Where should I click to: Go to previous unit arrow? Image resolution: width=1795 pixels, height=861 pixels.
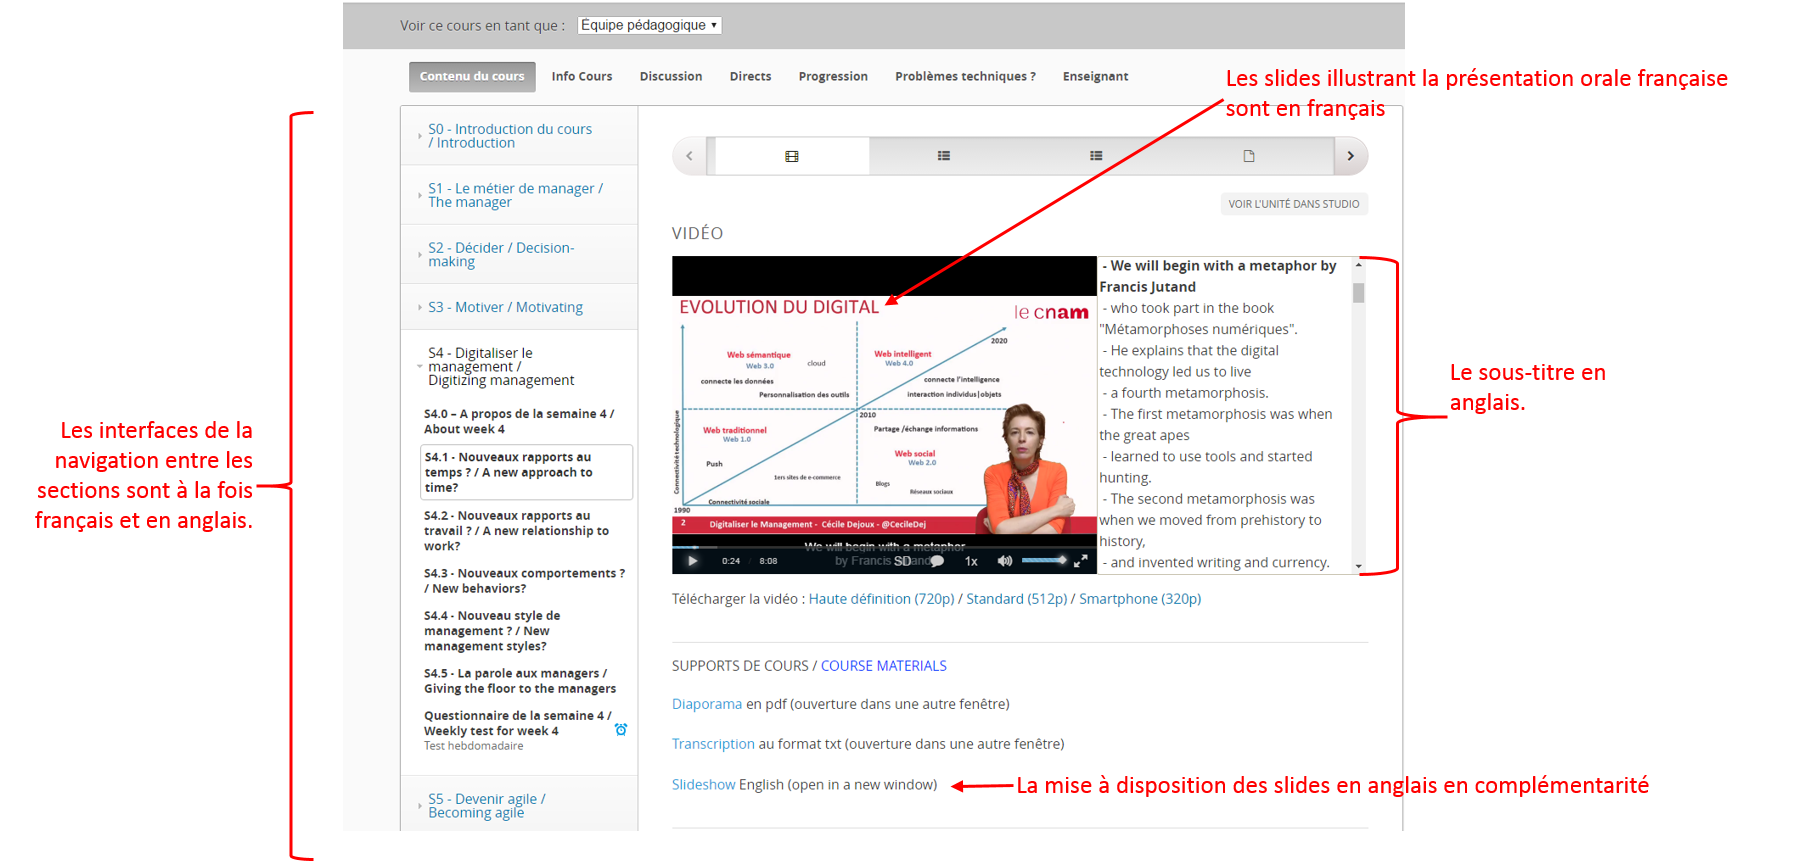689,156
